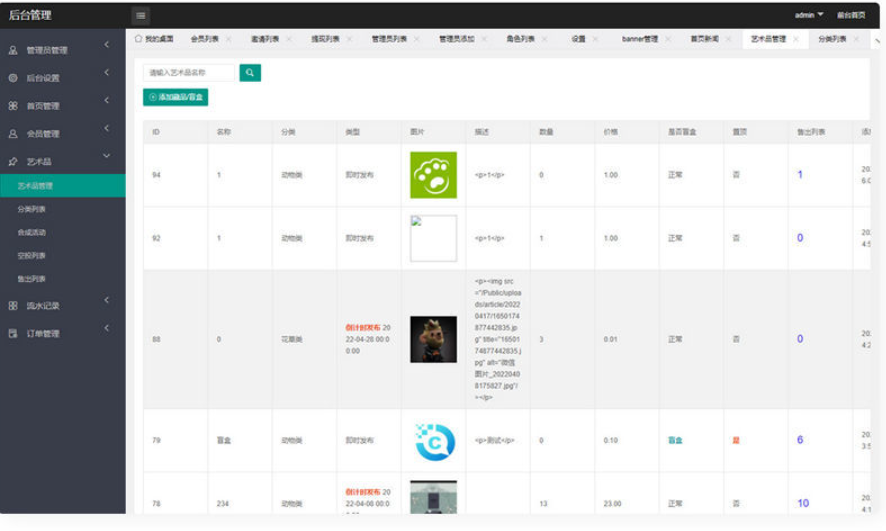Click the green search magnifier button

pyautogui.click(x=250, y=72)
